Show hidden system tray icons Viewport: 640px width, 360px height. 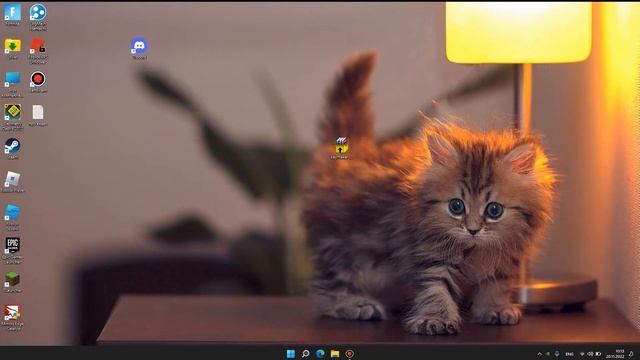click(x=540, y=354)
